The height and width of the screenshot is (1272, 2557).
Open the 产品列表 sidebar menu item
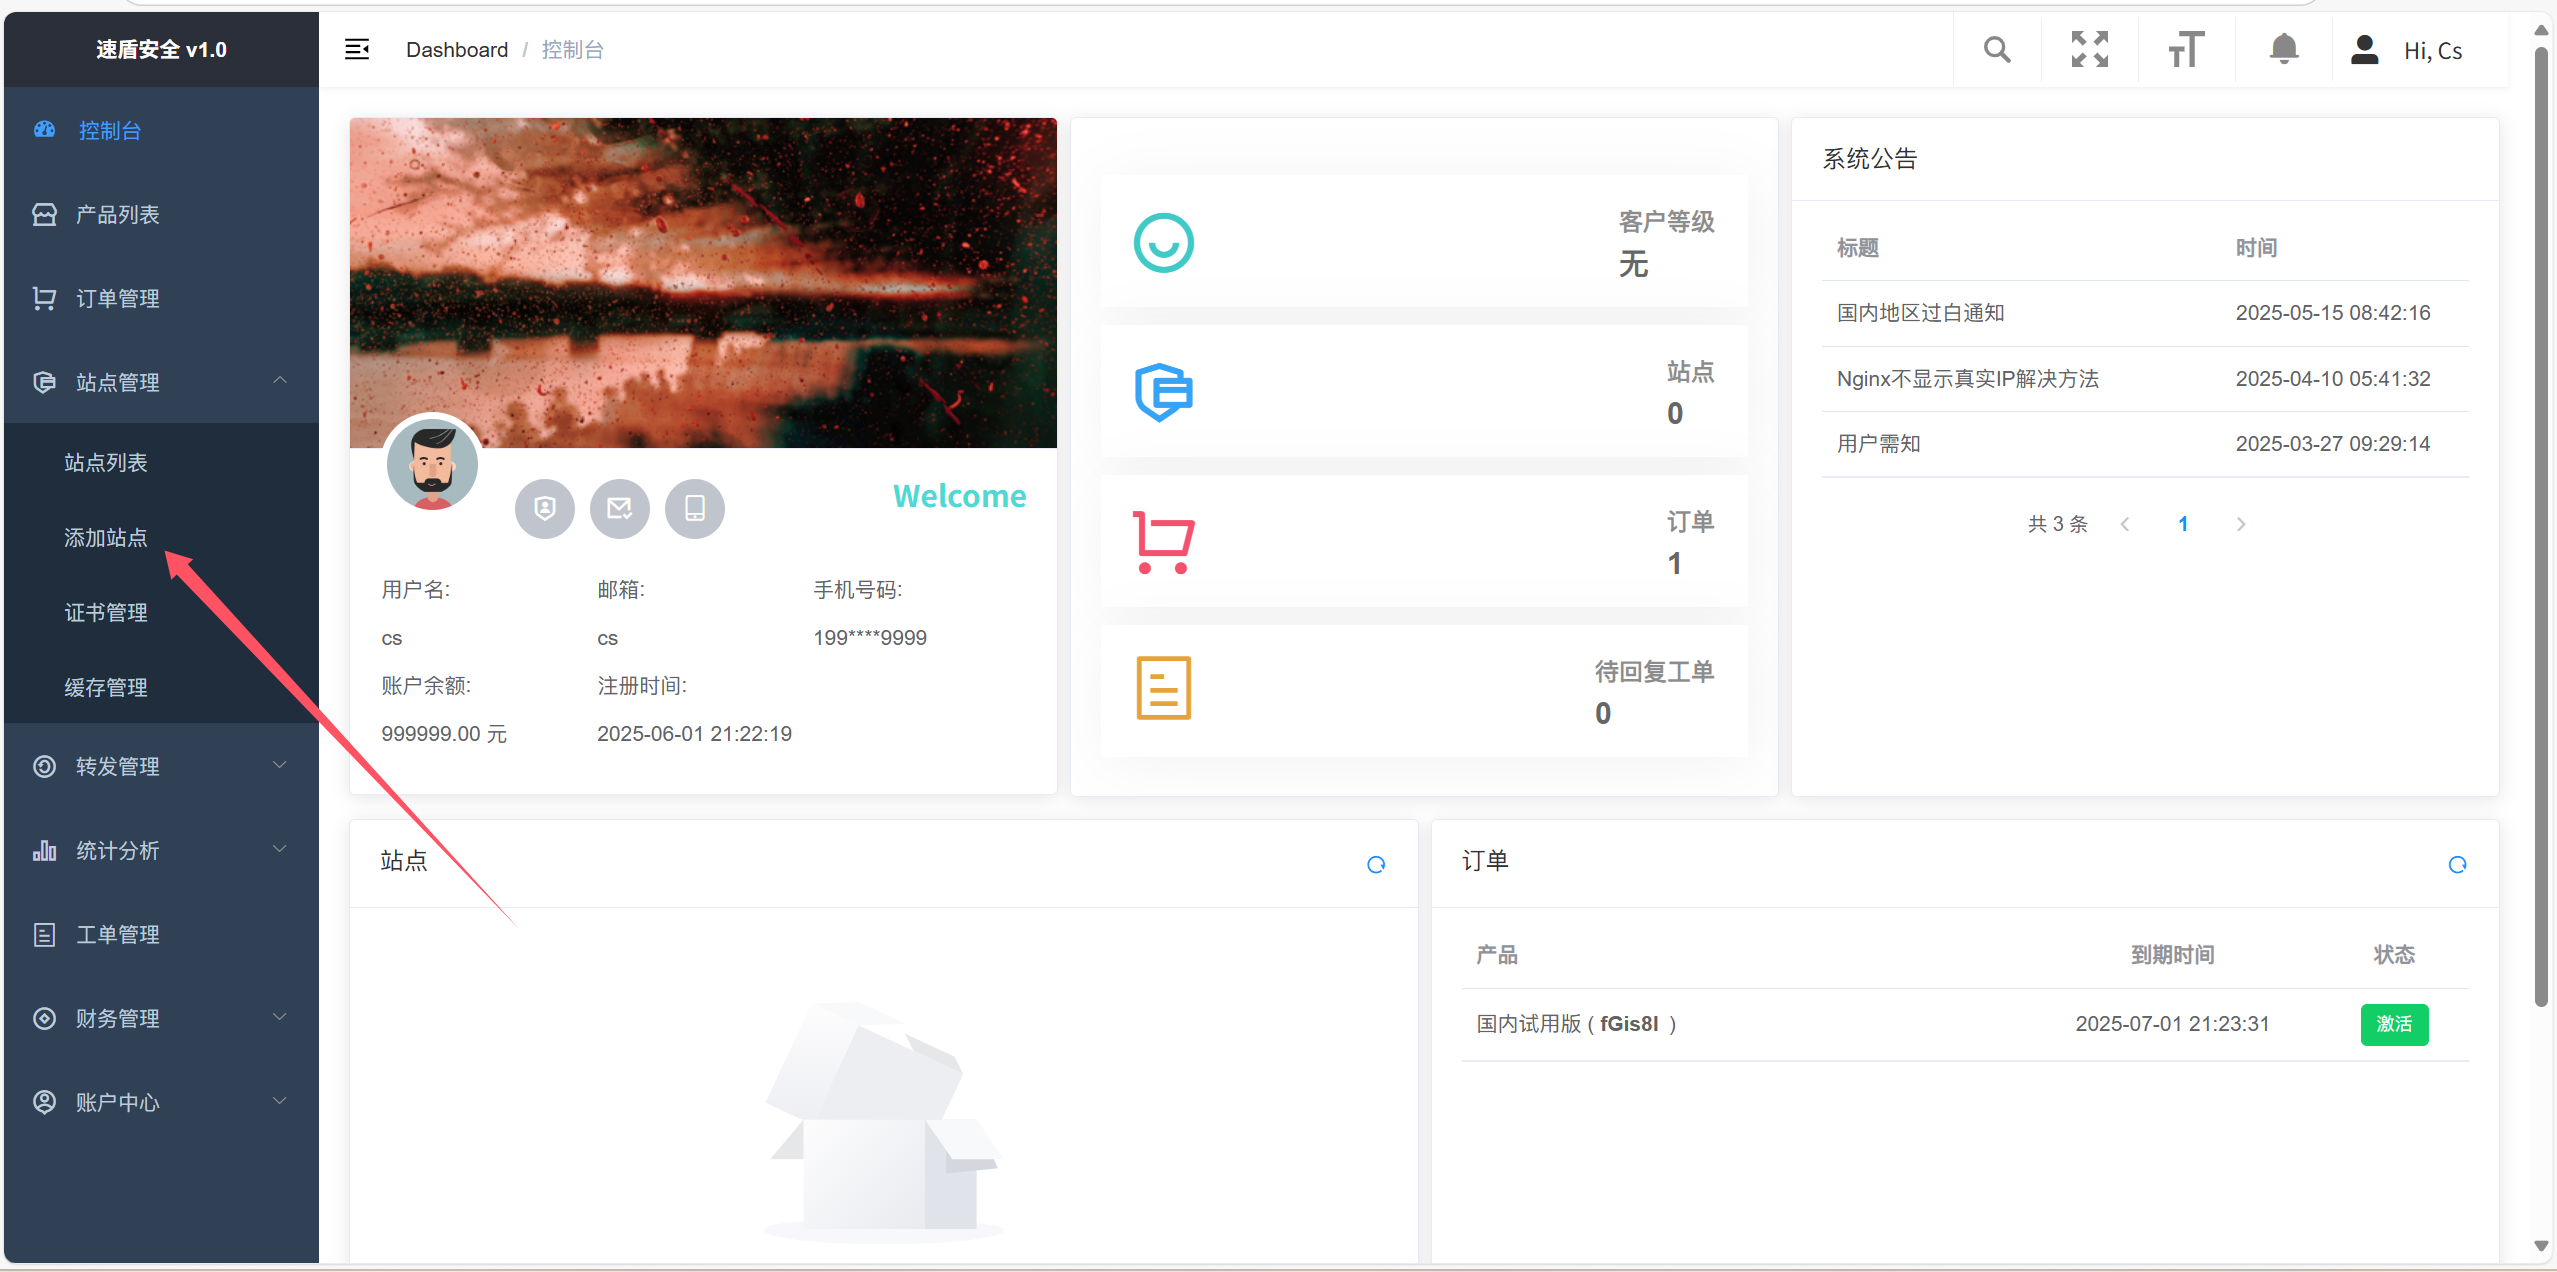(117, 213)
